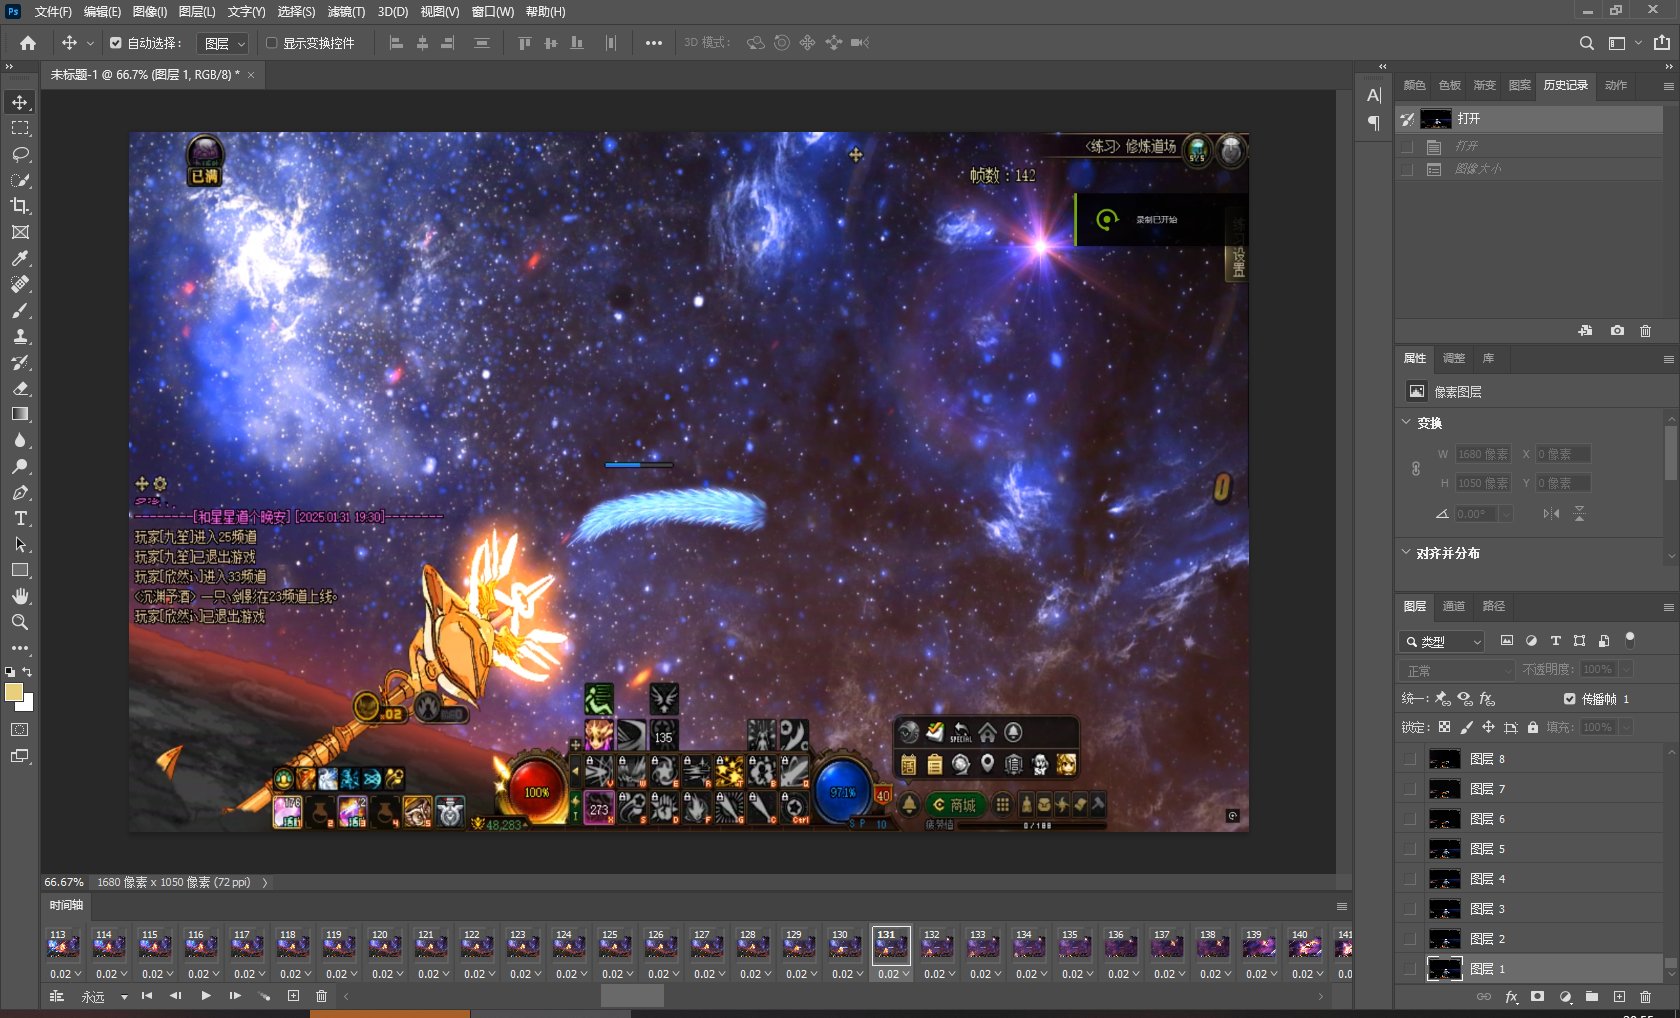
Task: Collapse the 对齐并分布 section
Action: tap(1406, 552)
